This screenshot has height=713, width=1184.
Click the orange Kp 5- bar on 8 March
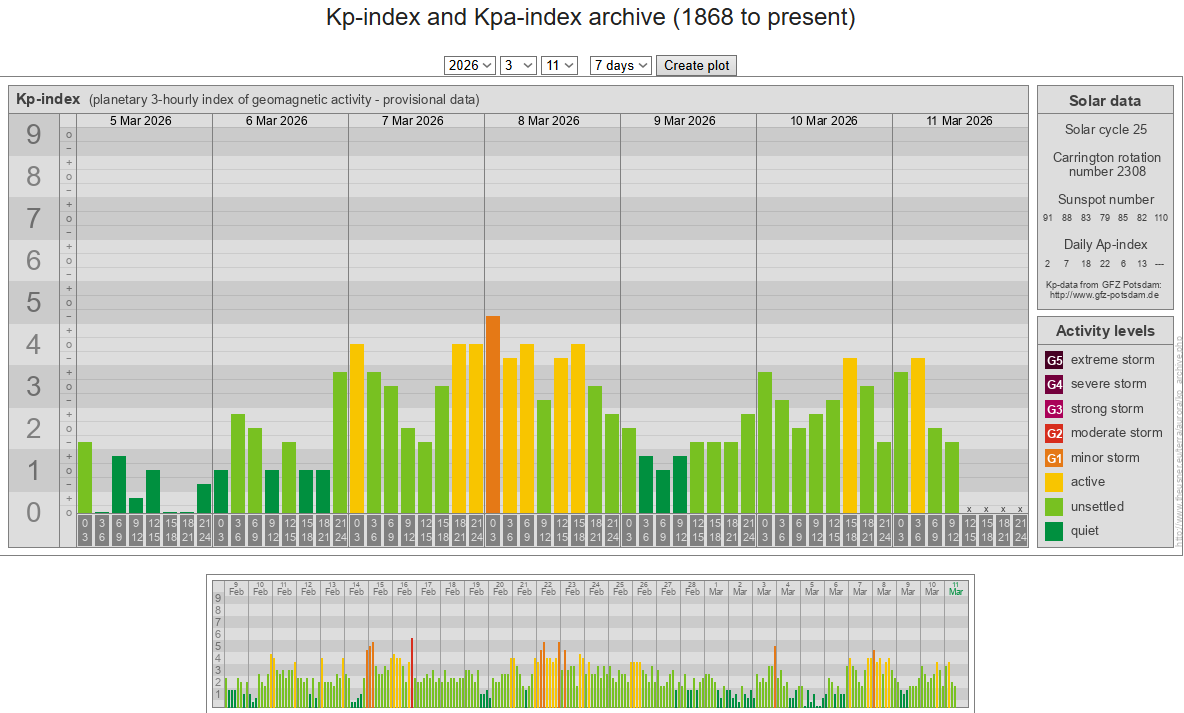[492, 415]
